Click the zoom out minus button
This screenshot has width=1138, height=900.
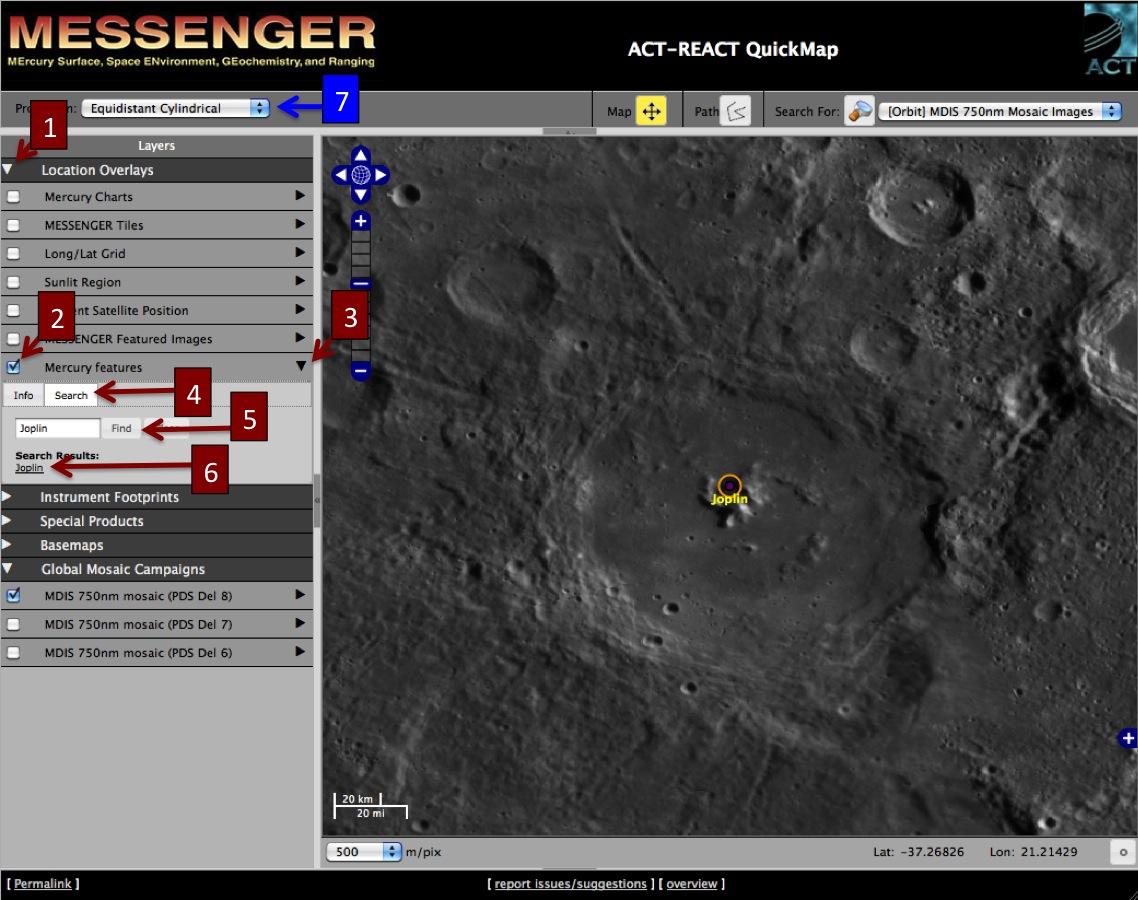click(x=361, y=371)
